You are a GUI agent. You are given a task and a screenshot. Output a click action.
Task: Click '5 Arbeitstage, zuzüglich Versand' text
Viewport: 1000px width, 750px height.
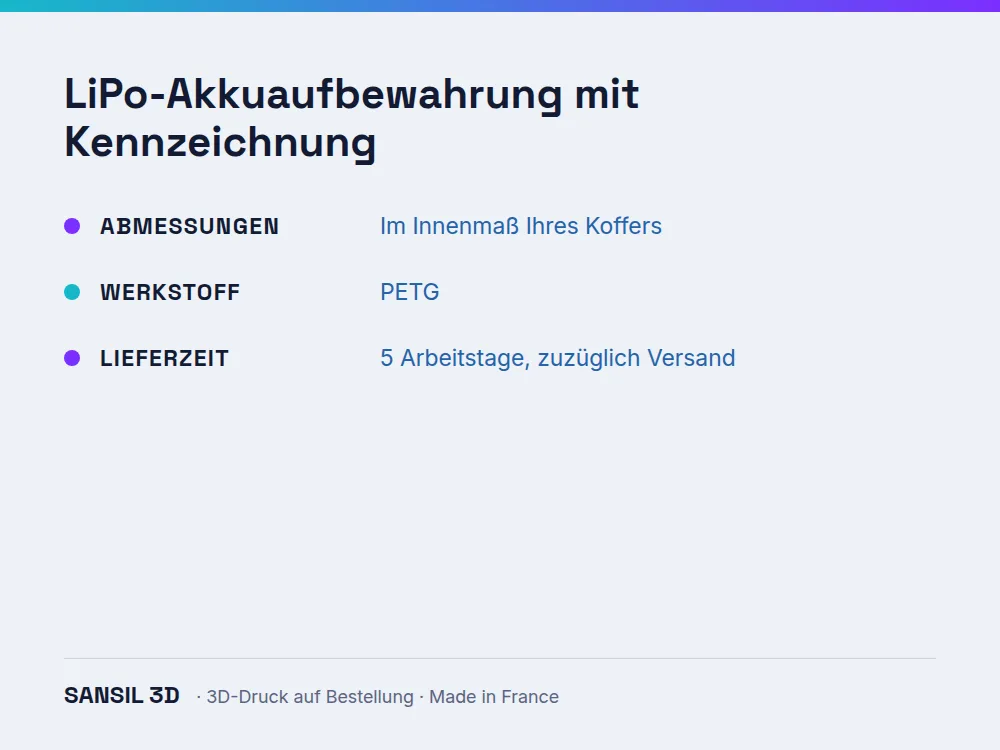point(557,358)
